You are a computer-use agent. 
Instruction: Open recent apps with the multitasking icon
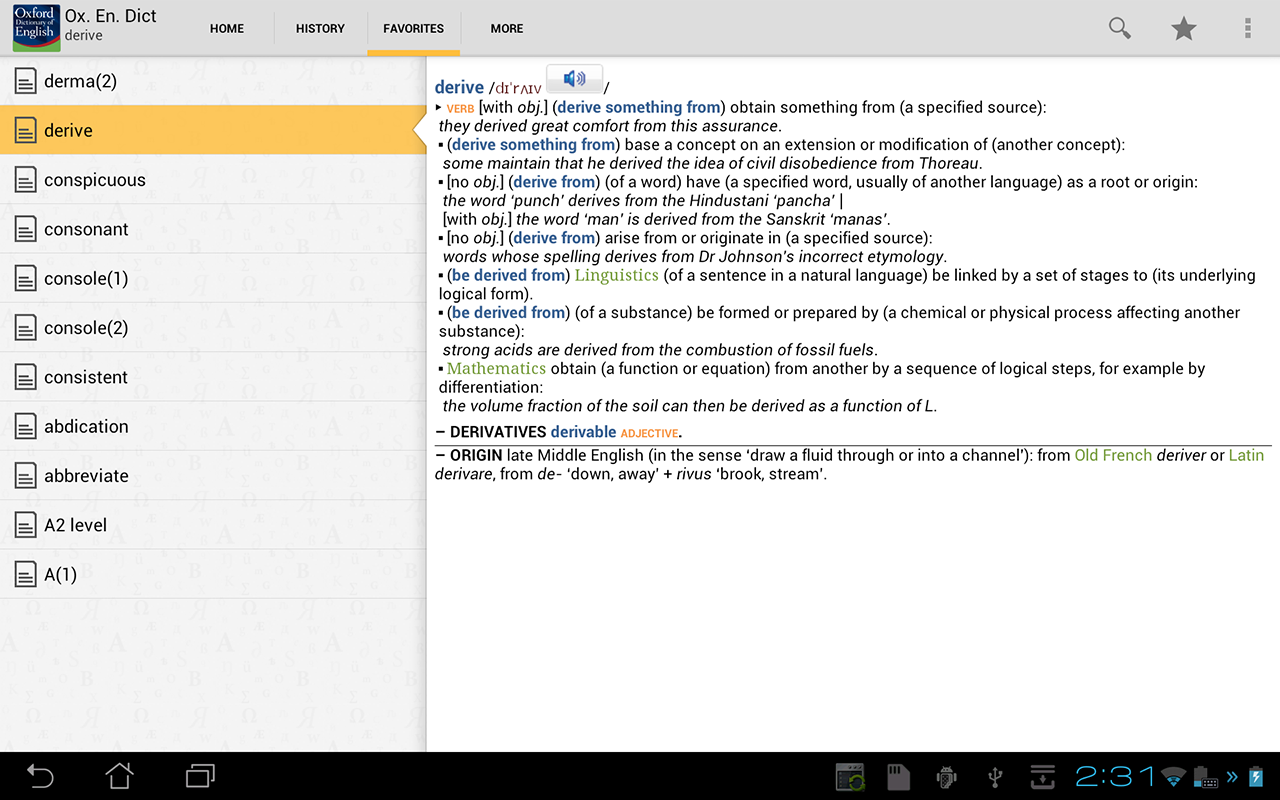tap(198, 776)
